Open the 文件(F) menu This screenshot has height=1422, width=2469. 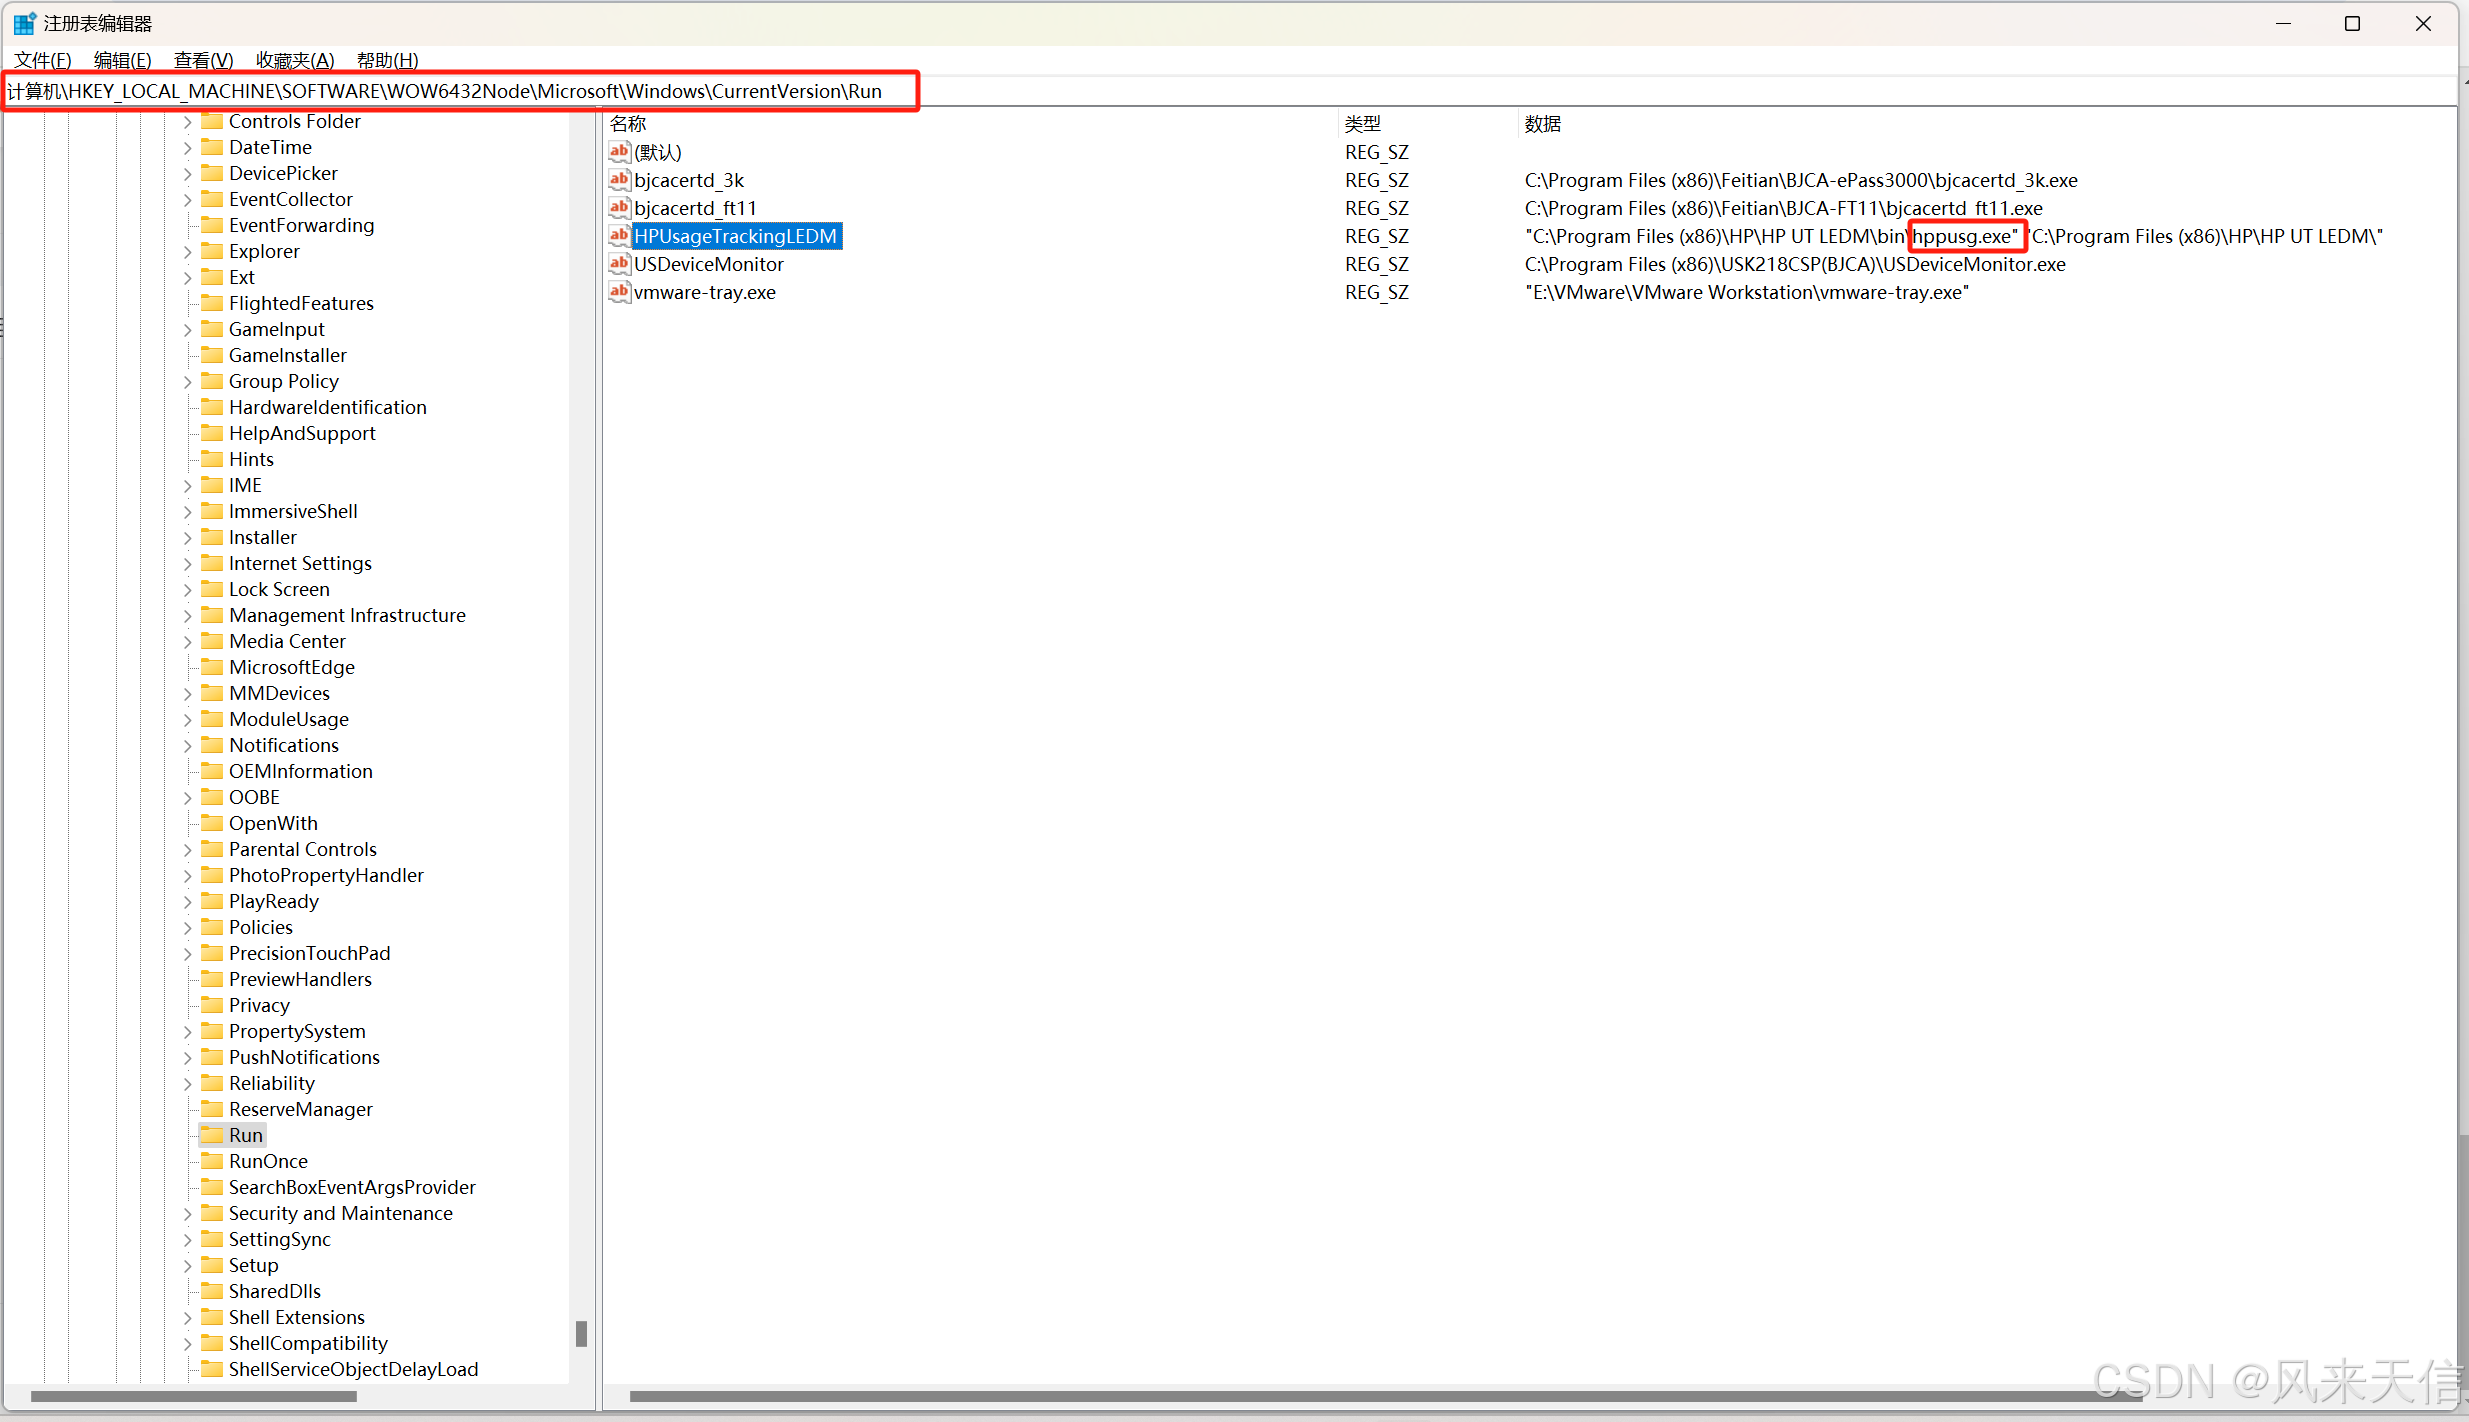pyautogui.click(x=43, y=60)
